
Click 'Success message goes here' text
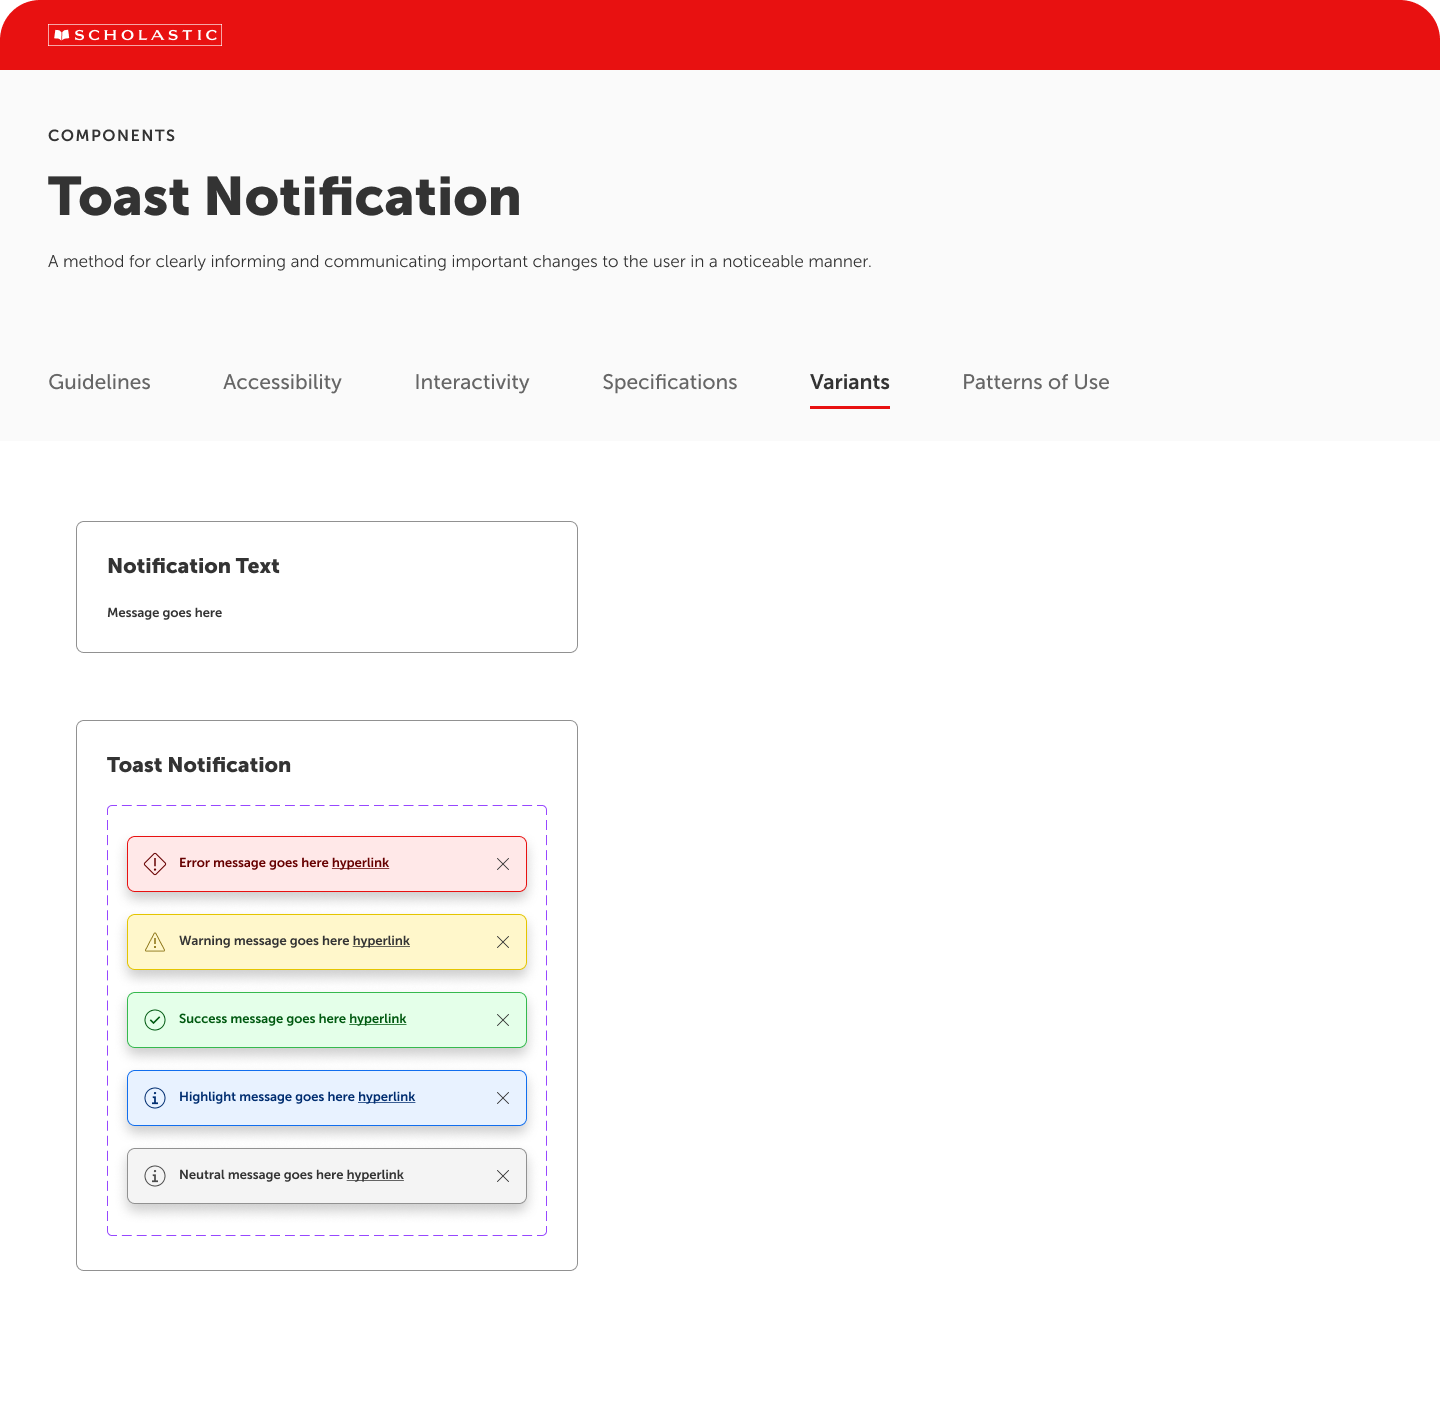(x=262, y=1019)
